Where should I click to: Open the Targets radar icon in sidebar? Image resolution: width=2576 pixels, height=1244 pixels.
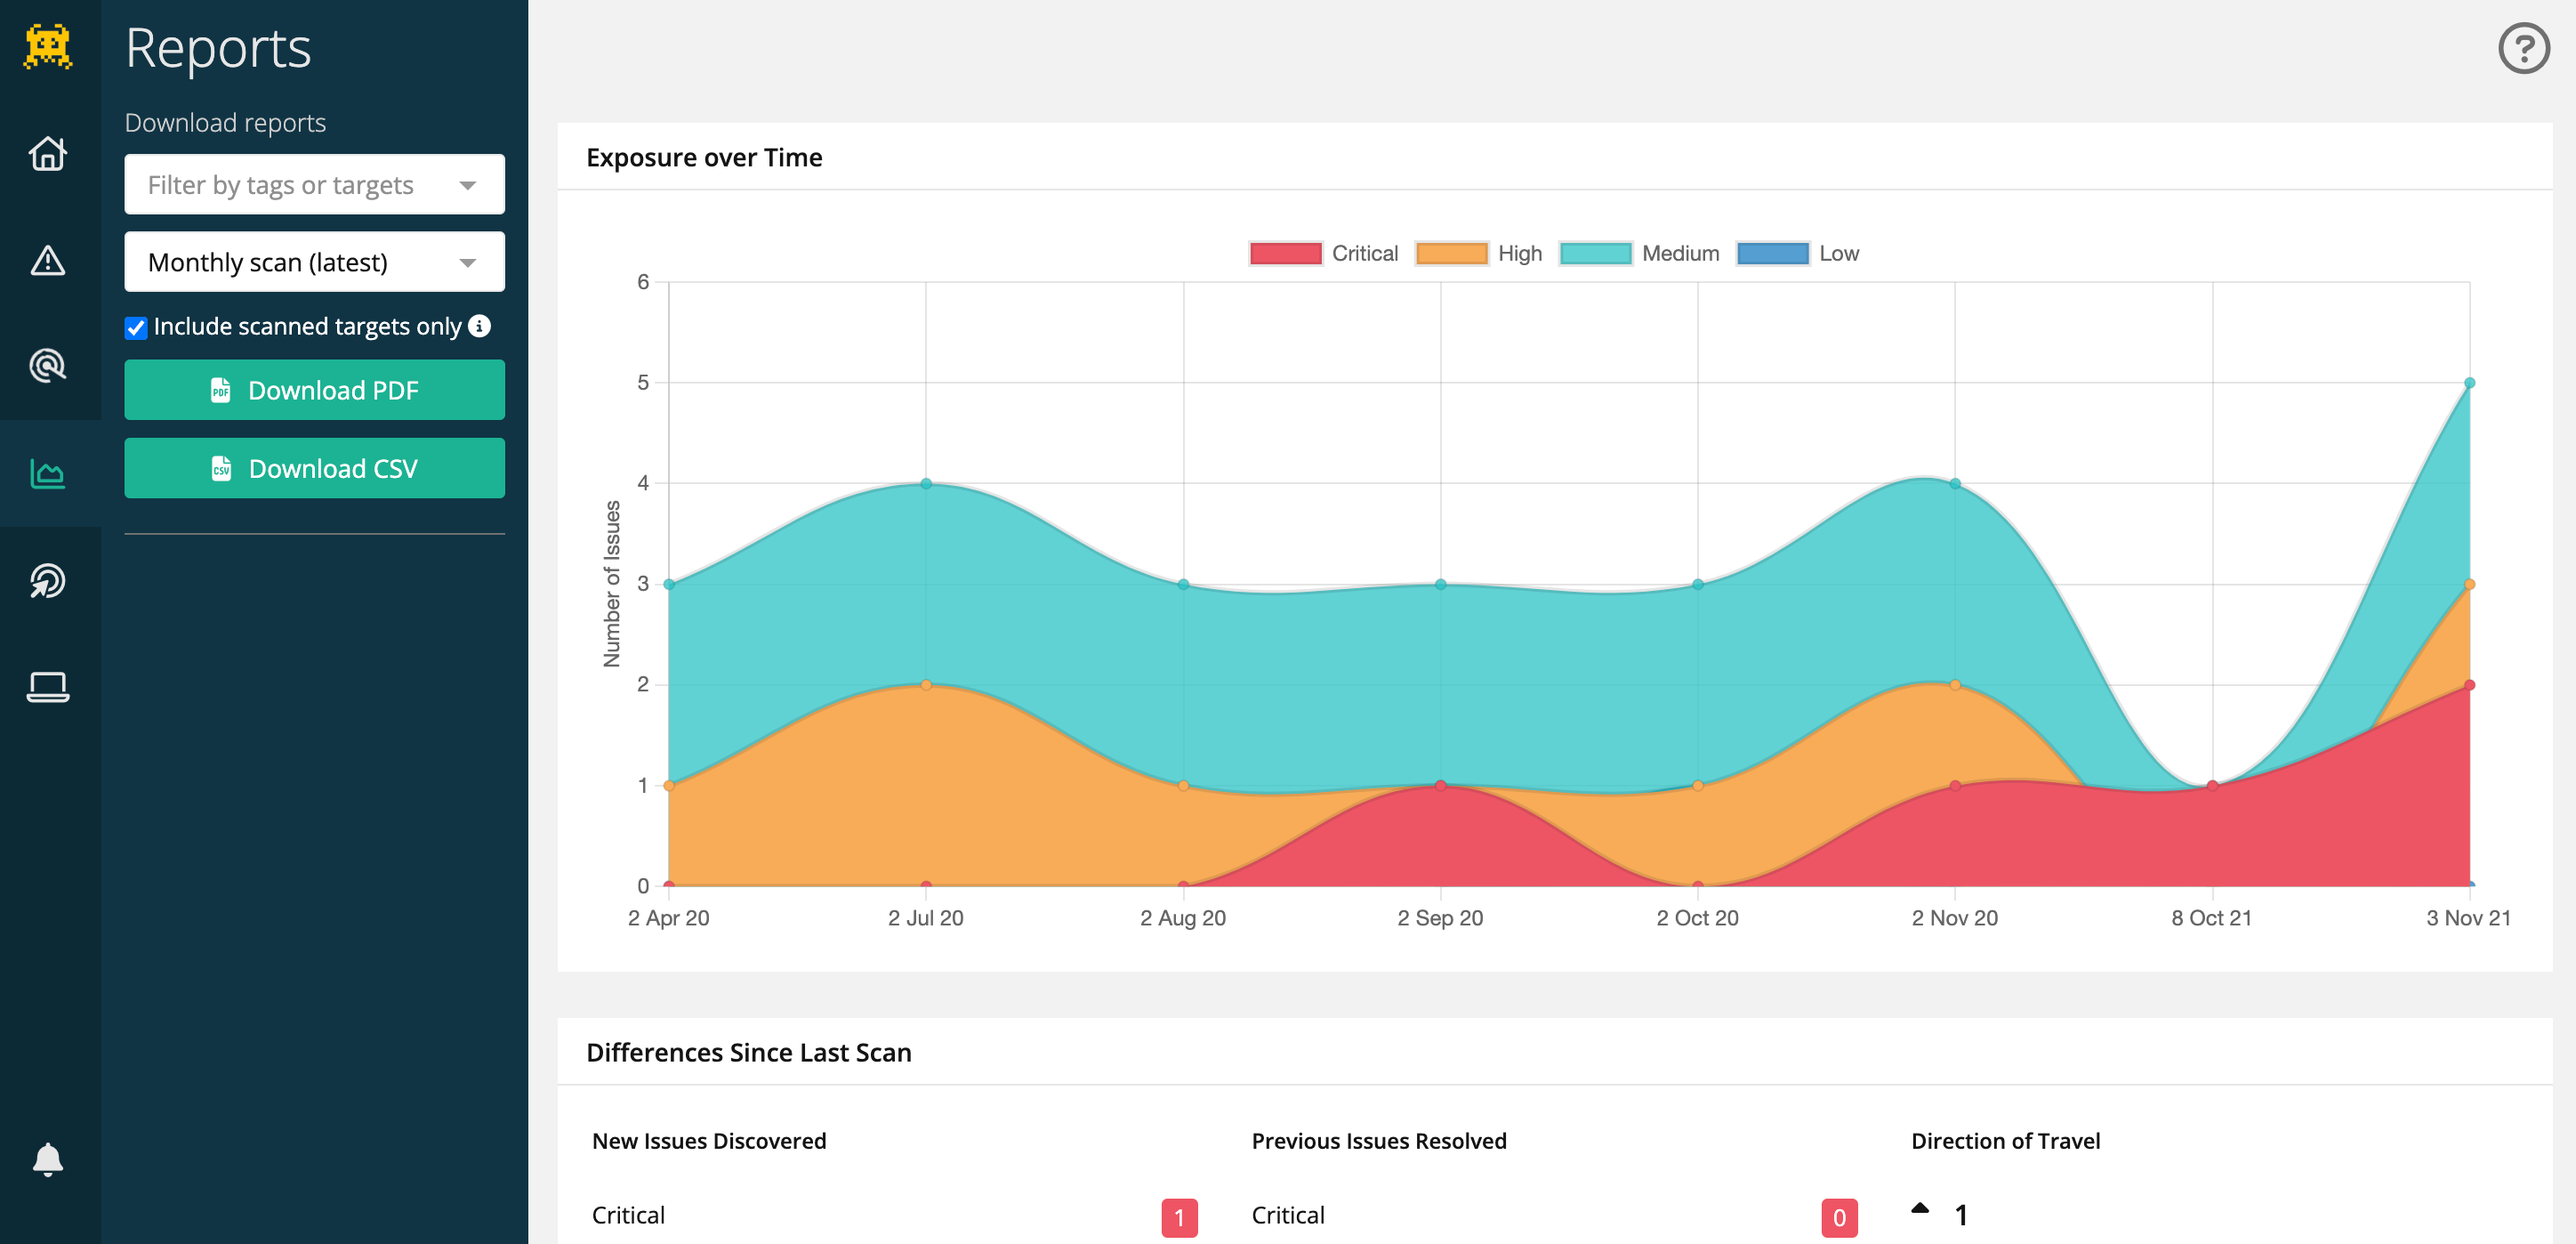pyautogui.click(x=48, y=366)
